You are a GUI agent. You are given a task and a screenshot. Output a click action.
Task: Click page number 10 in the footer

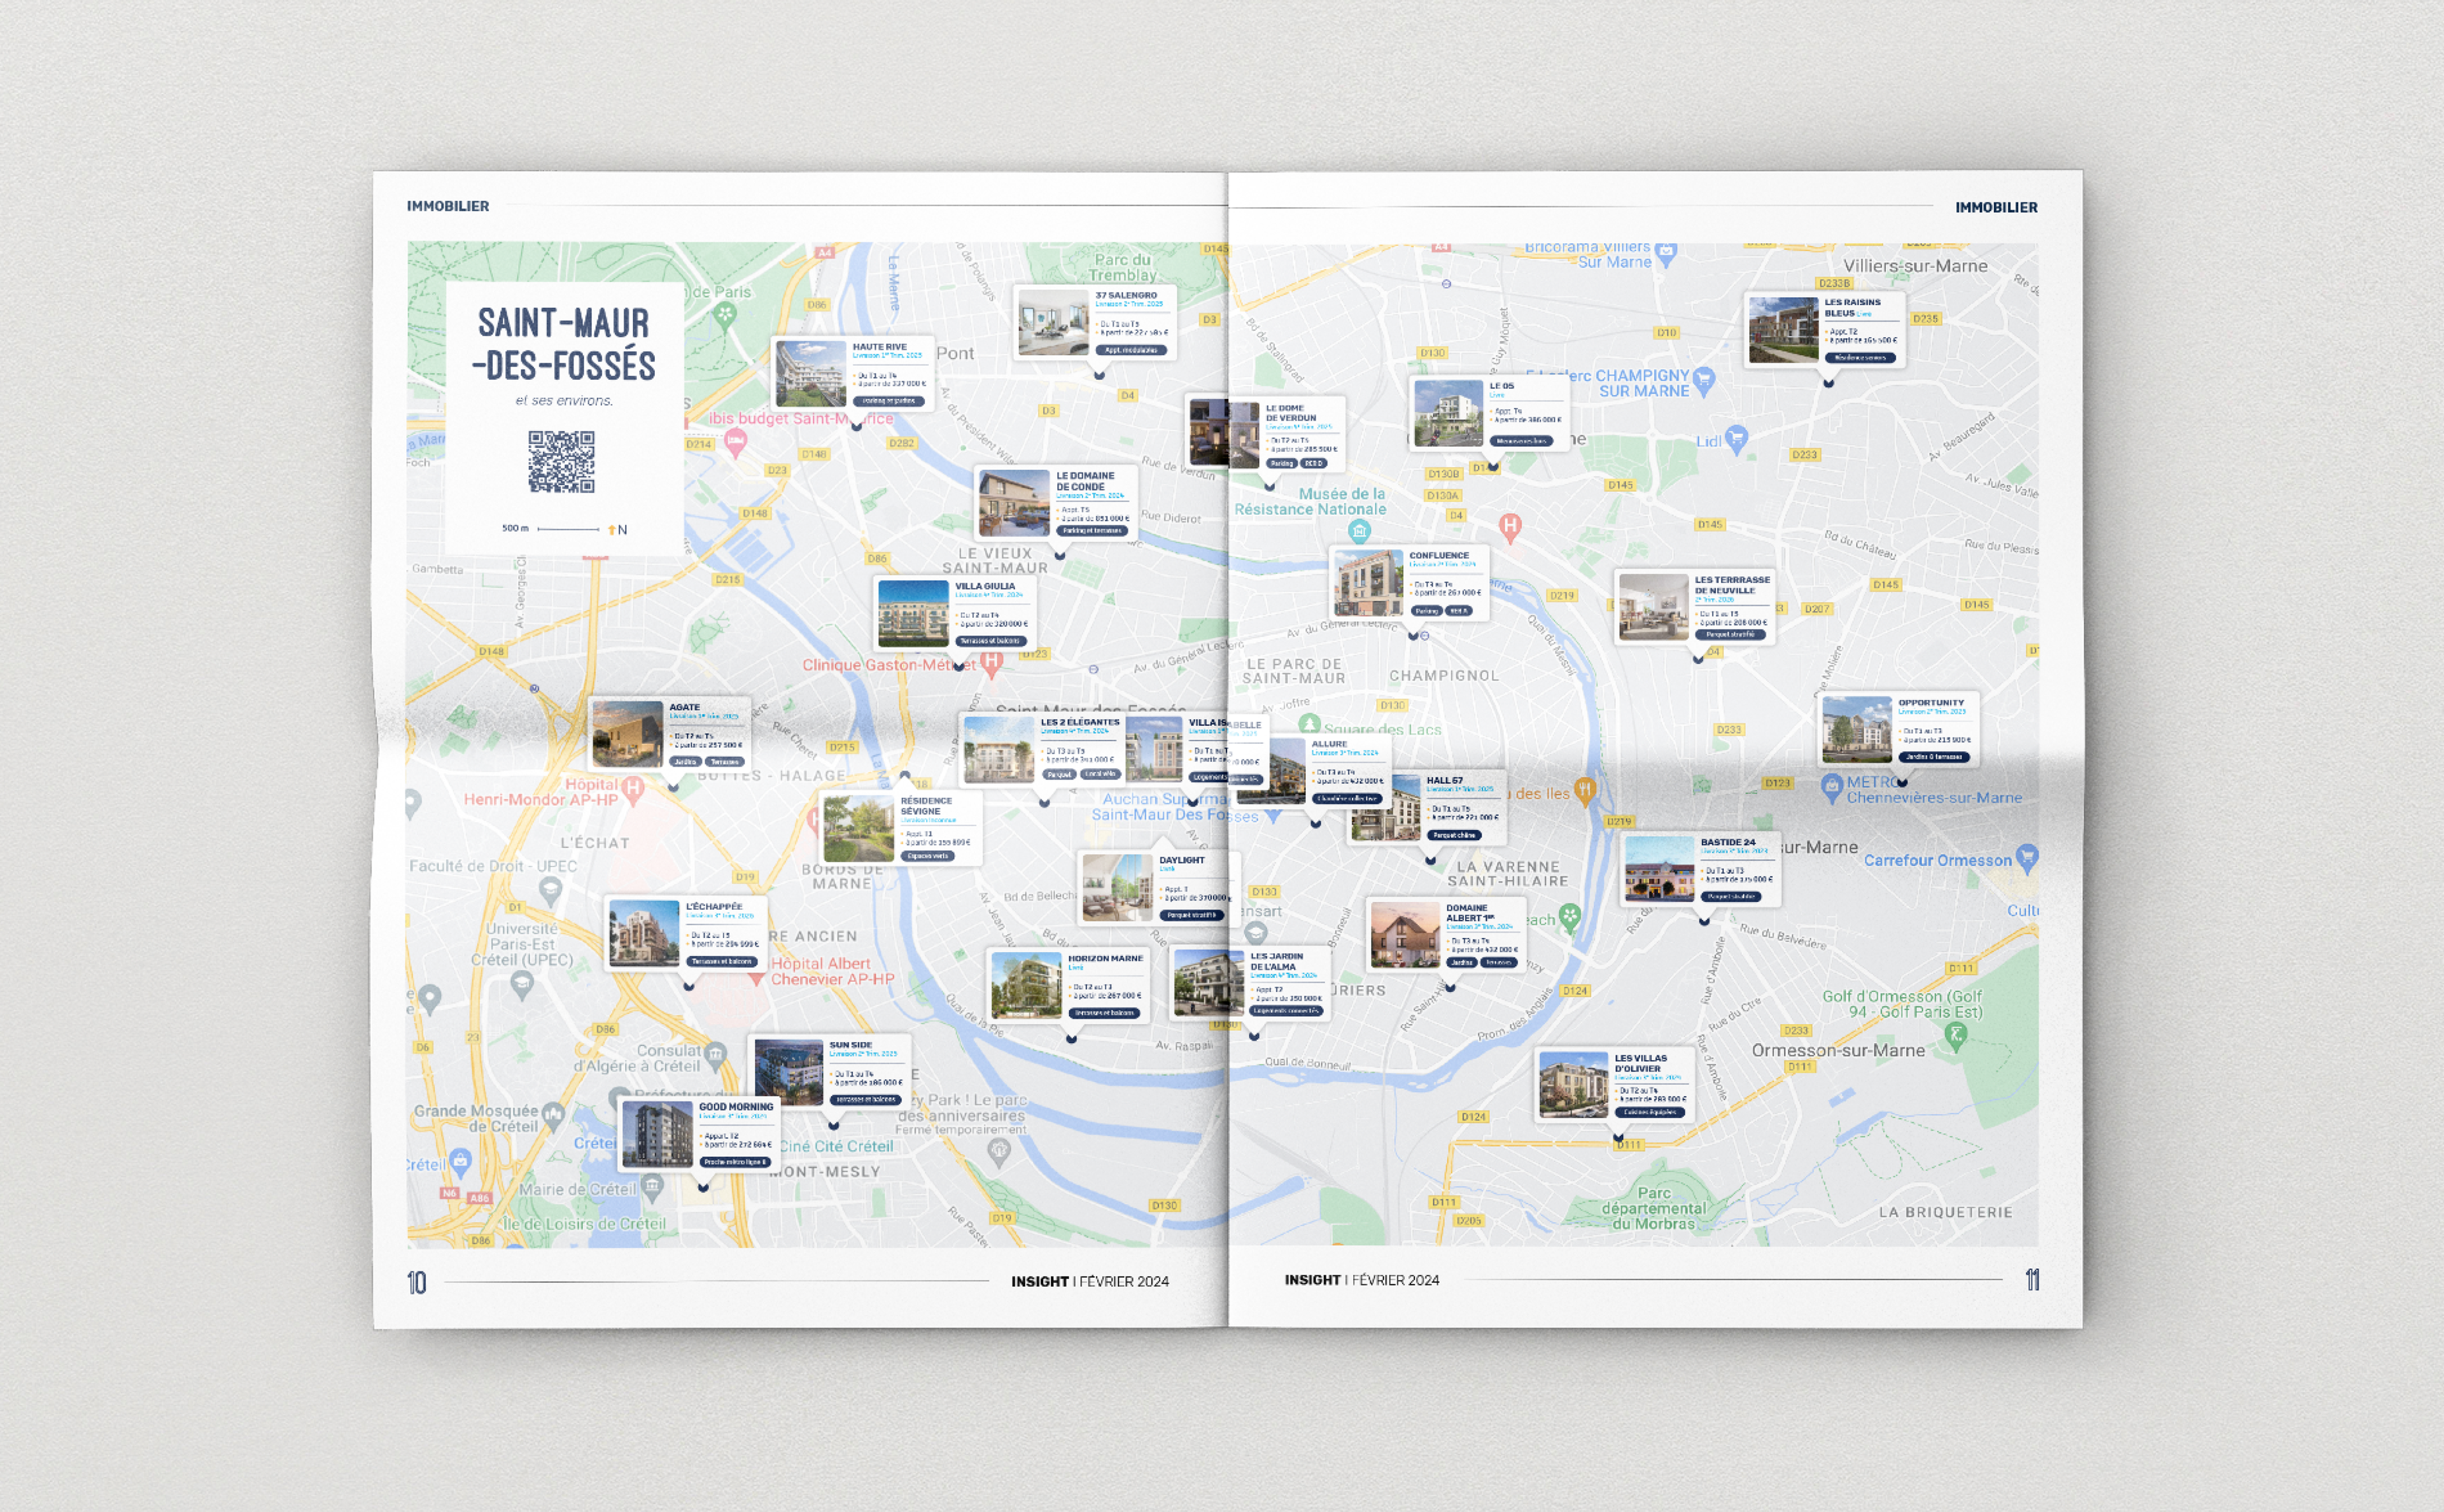tap(417, 1283)
